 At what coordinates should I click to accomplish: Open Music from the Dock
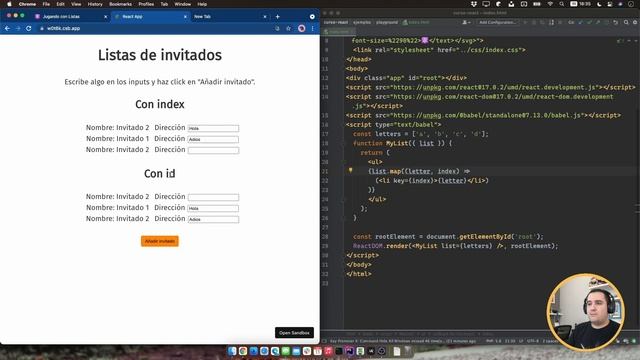pyautogui.click(x=328, y=351)
